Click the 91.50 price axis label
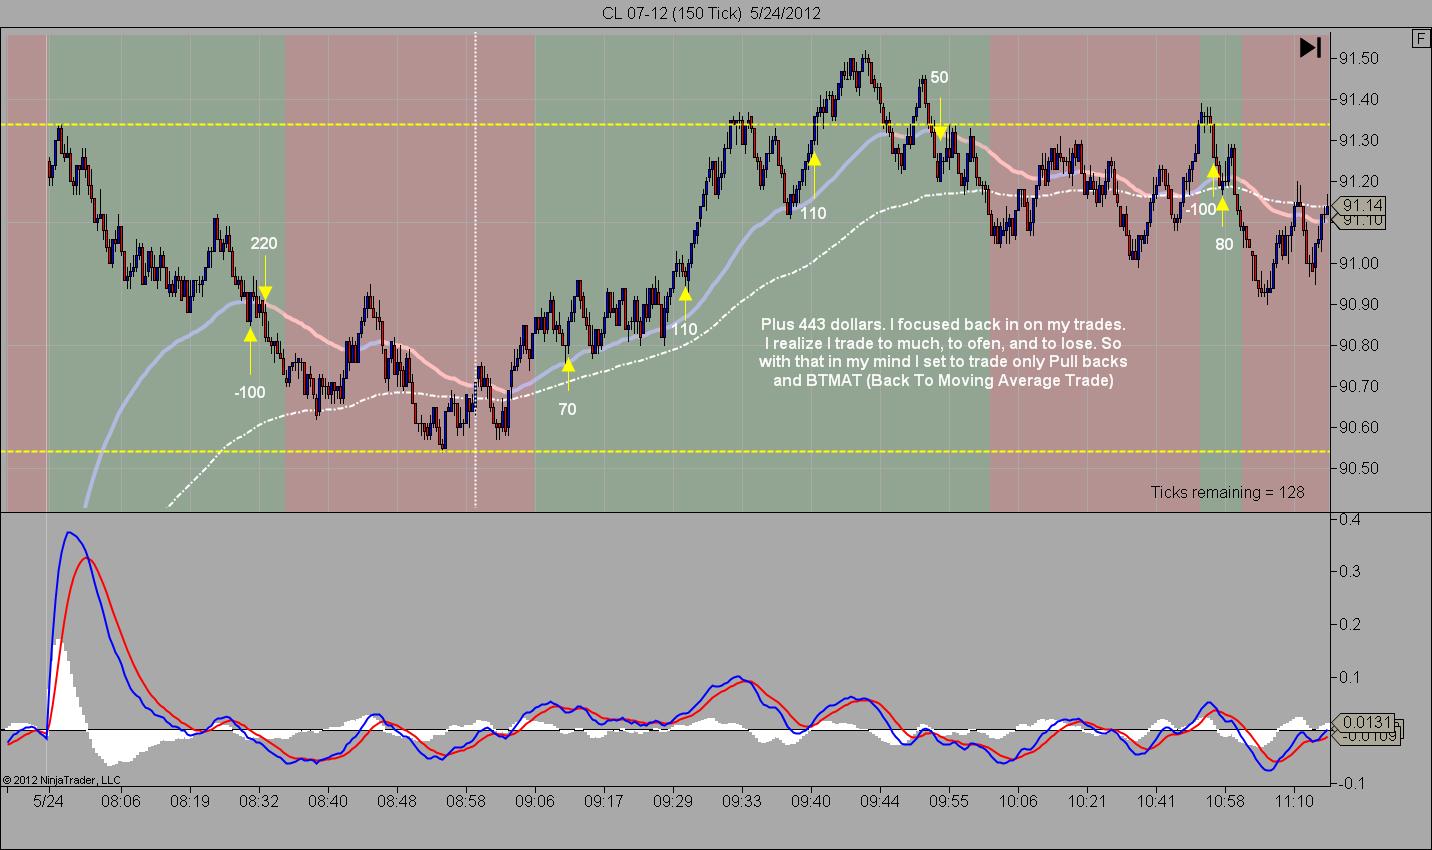The image size is (1432, 850). point(1359,58)
